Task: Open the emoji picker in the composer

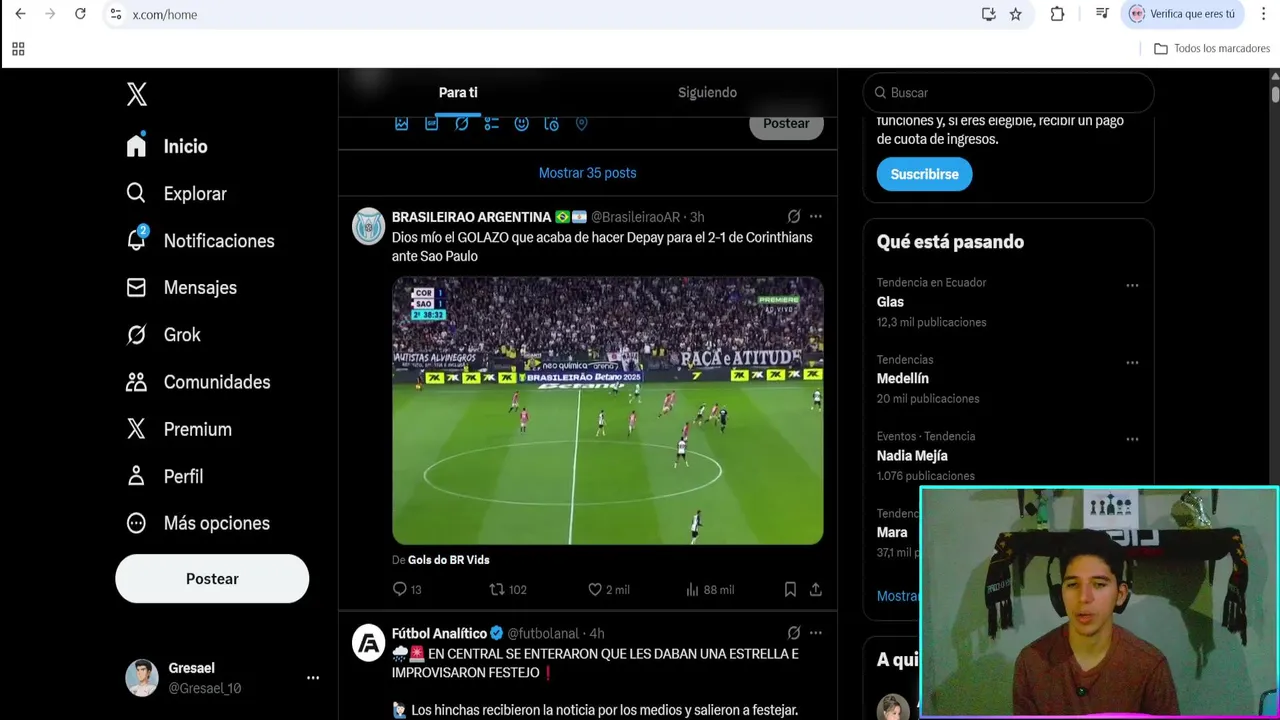Action: point(521,123)
